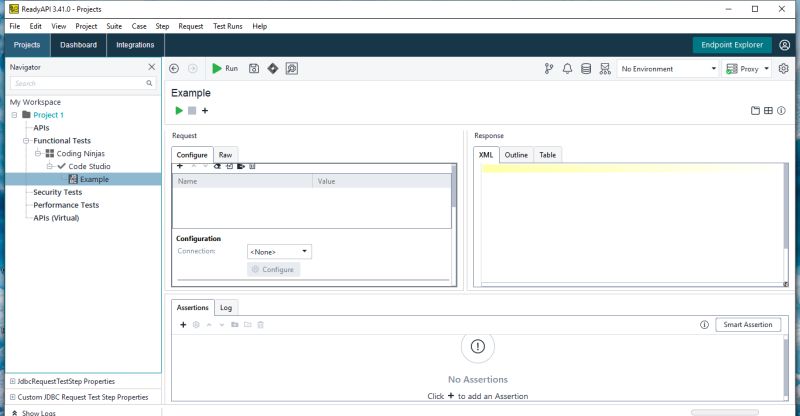Collapse the Coding Ninjas suite node
This screenshot has height=416, width=800.
(x=38, y=153)
